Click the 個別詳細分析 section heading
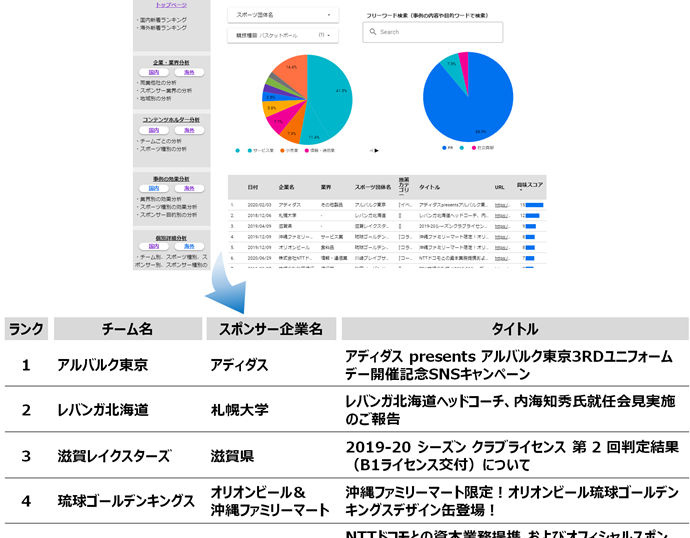Image resolution: width=690 pixels, height=538 pixels. (171, 238)
